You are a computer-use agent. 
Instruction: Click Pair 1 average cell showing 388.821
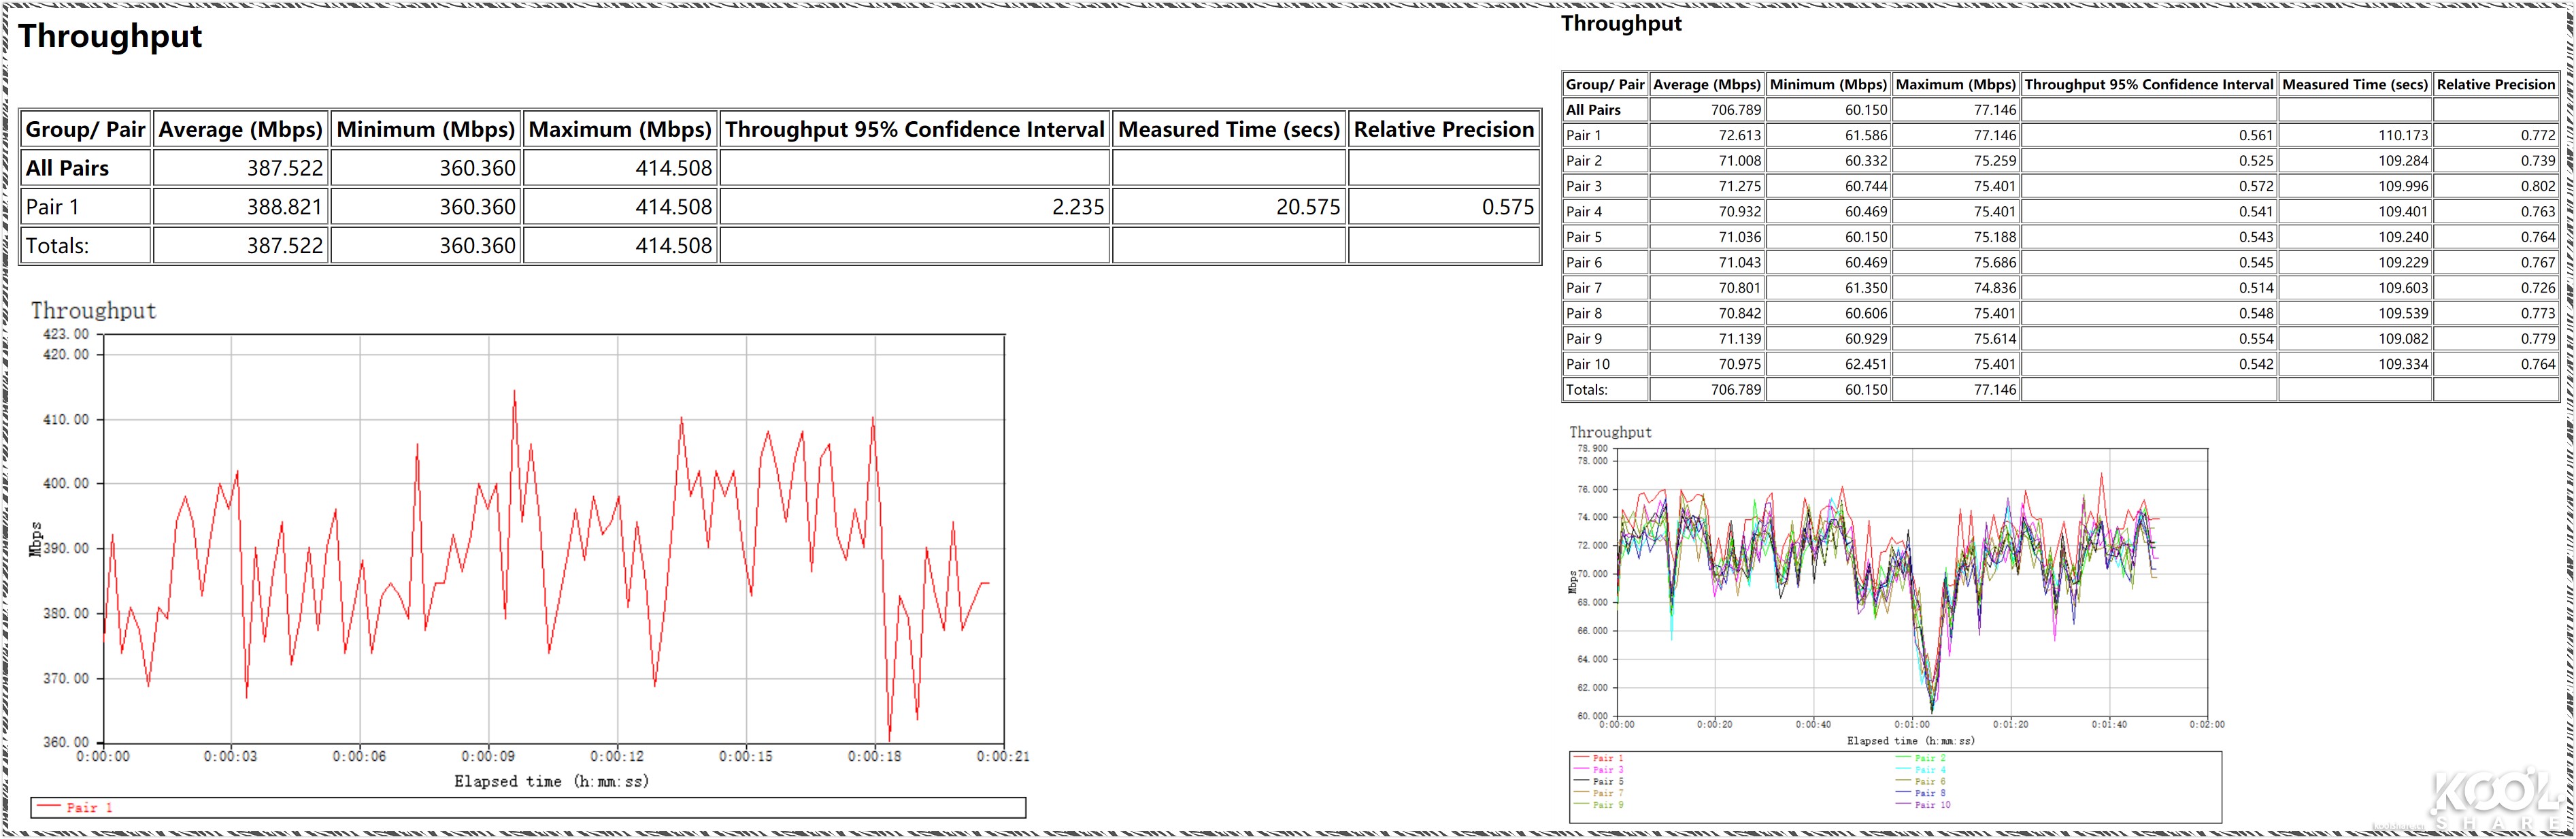click(284, 207)
